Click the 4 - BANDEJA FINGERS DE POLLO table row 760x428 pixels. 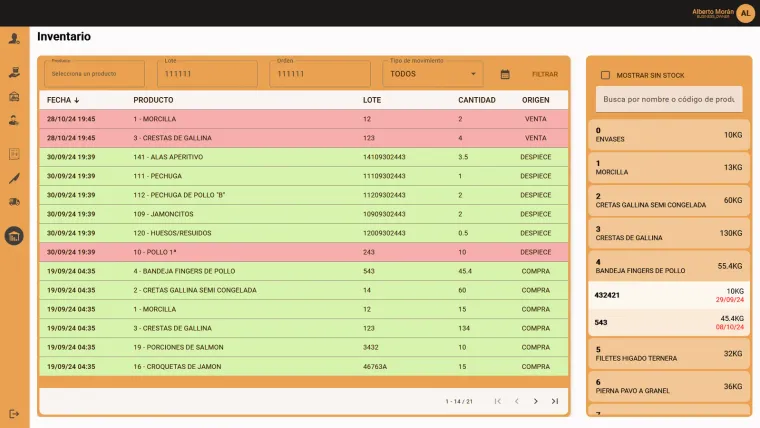pos(303,271)
